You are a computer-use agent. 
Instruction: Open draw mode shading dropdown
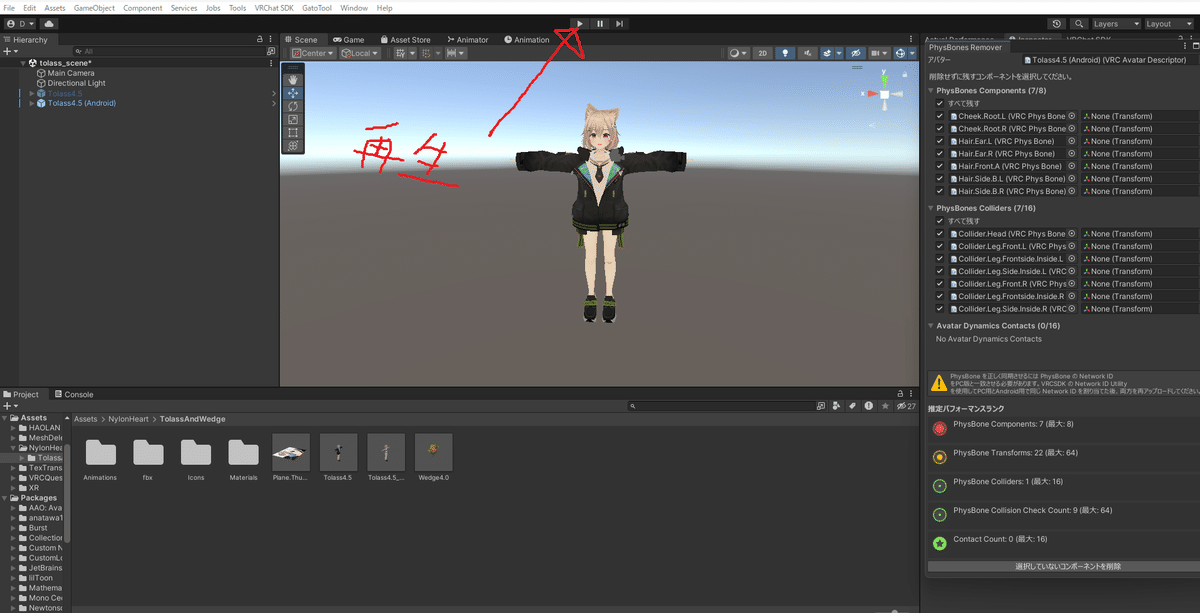tap(738, 53)
